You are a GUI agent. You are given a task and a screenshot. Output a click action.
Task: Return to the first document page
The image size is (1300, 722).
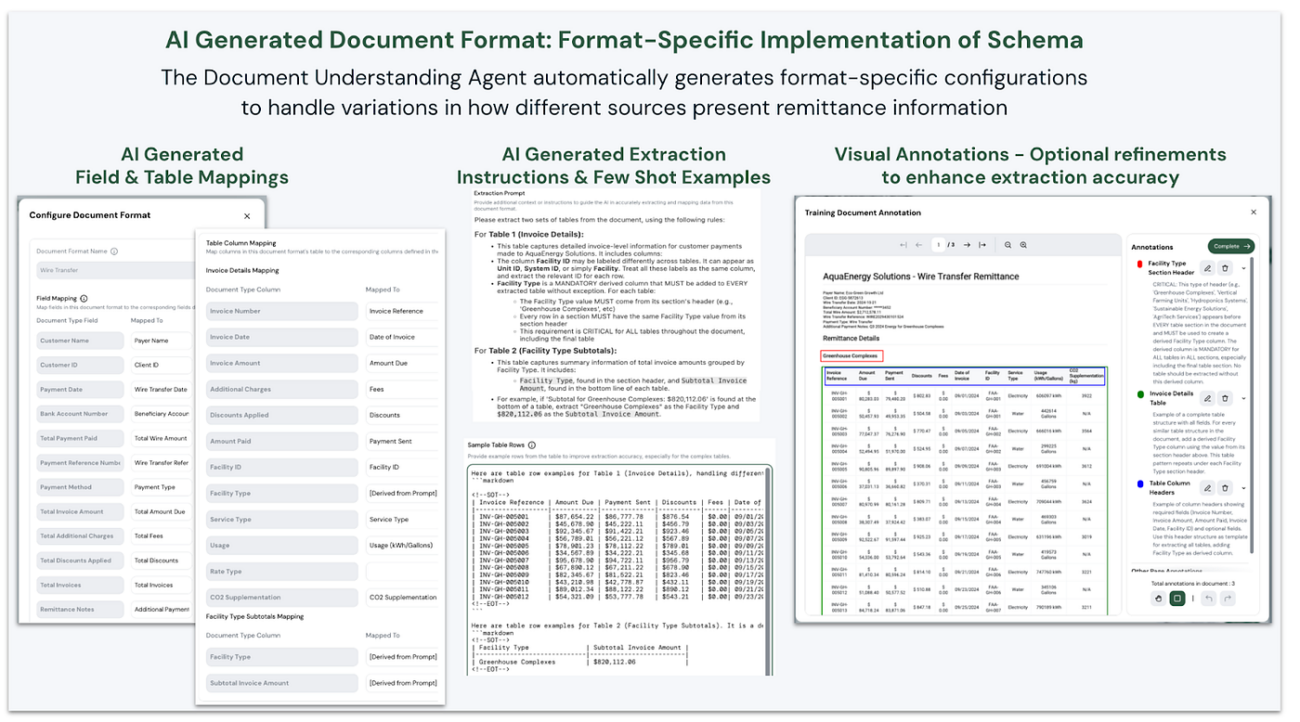pyautogui.click(x=904, y=244)
